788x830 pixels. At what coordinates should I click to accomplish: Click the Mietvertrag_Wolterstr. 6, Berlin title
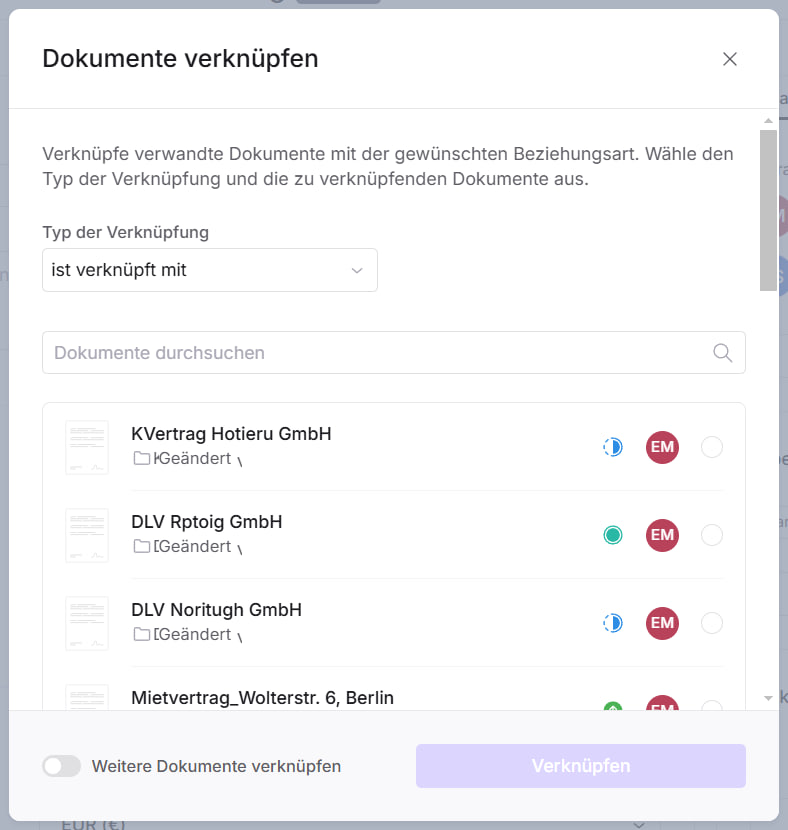[262, 697]
